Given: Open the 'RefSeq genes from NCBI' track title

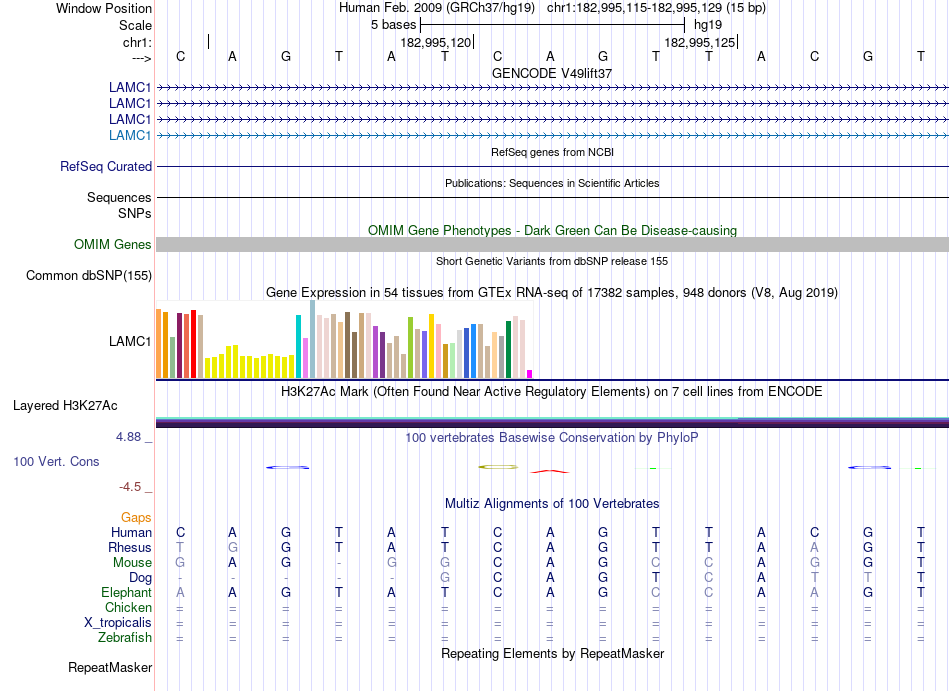Looking at the screenshot, I should pos(552,152).
